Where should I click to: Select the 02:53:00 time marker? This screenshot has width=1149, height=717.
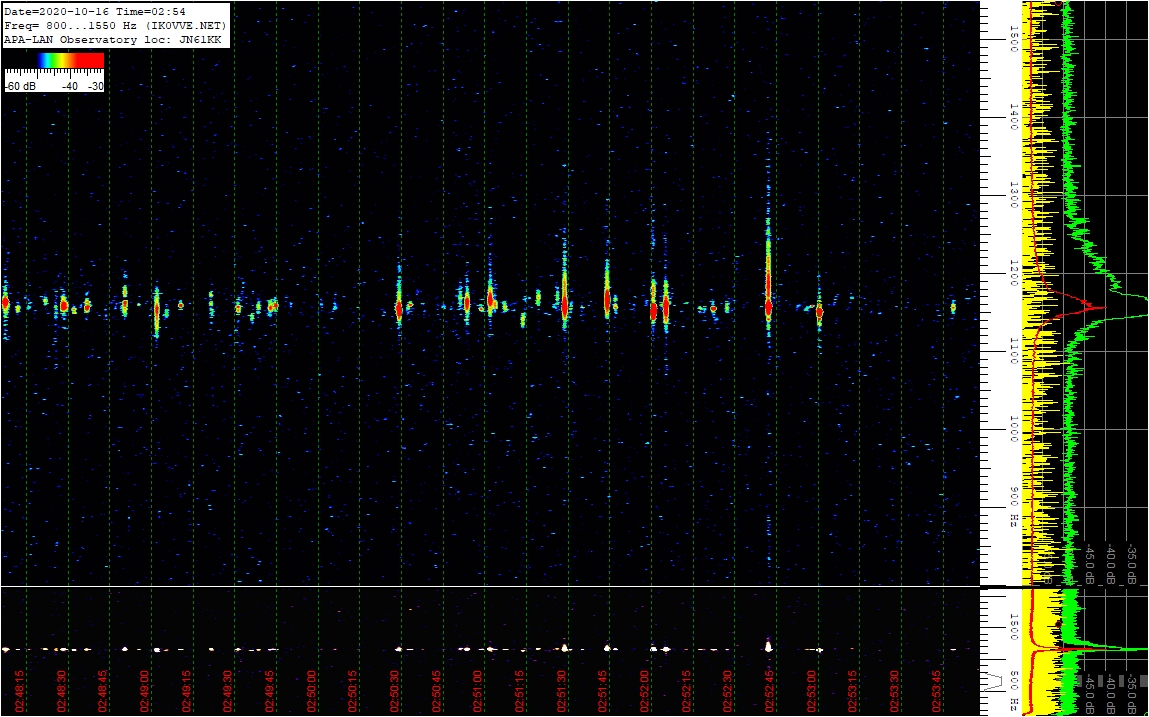(813, 691)
